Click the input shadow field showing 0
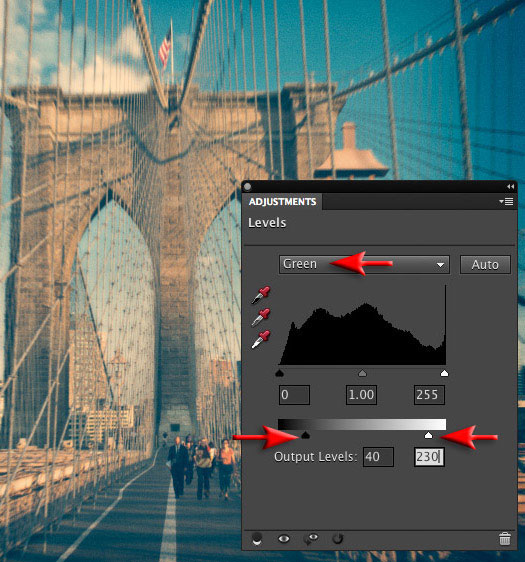Image resolution: width=525 pixels, height=562 pixels. (x=294, y=395)
